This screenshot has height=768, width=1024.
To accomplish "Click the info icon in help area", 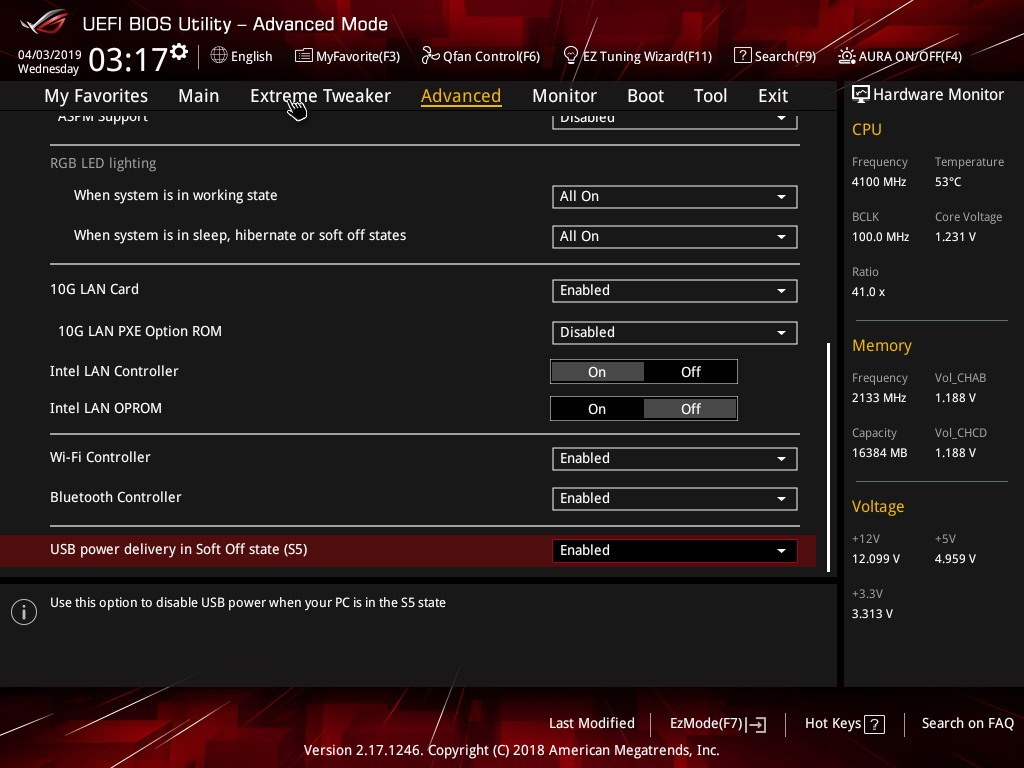I will 24,612.
